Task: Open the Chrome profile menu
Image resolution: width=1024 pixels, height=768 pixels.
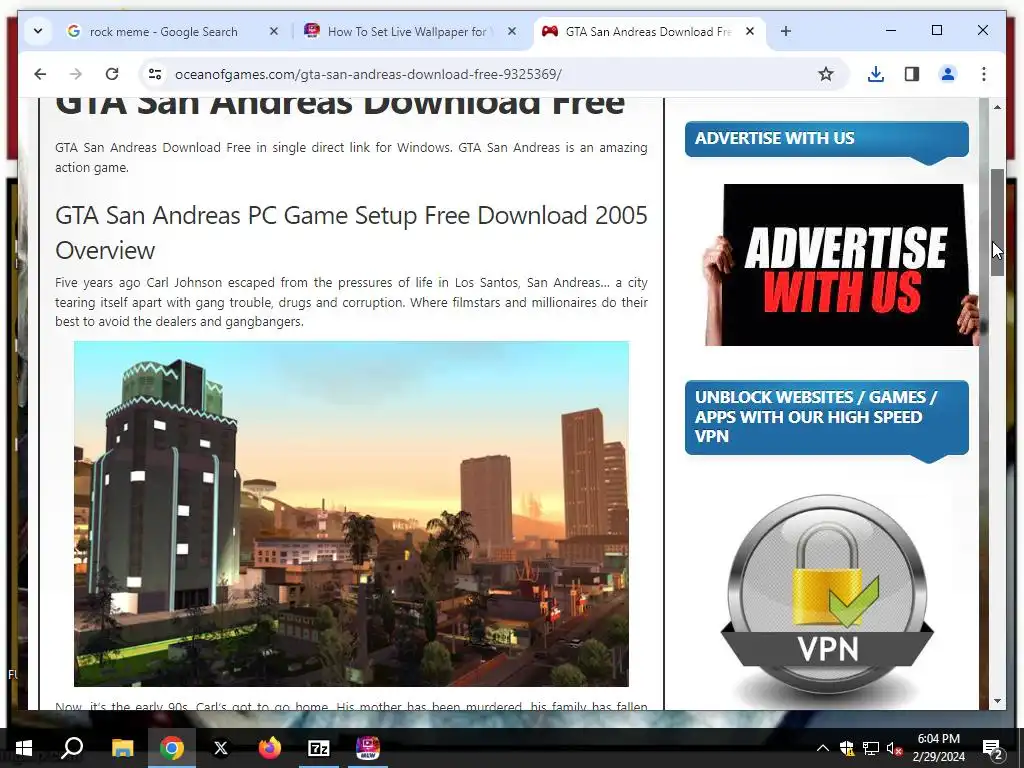Action: 948,74
